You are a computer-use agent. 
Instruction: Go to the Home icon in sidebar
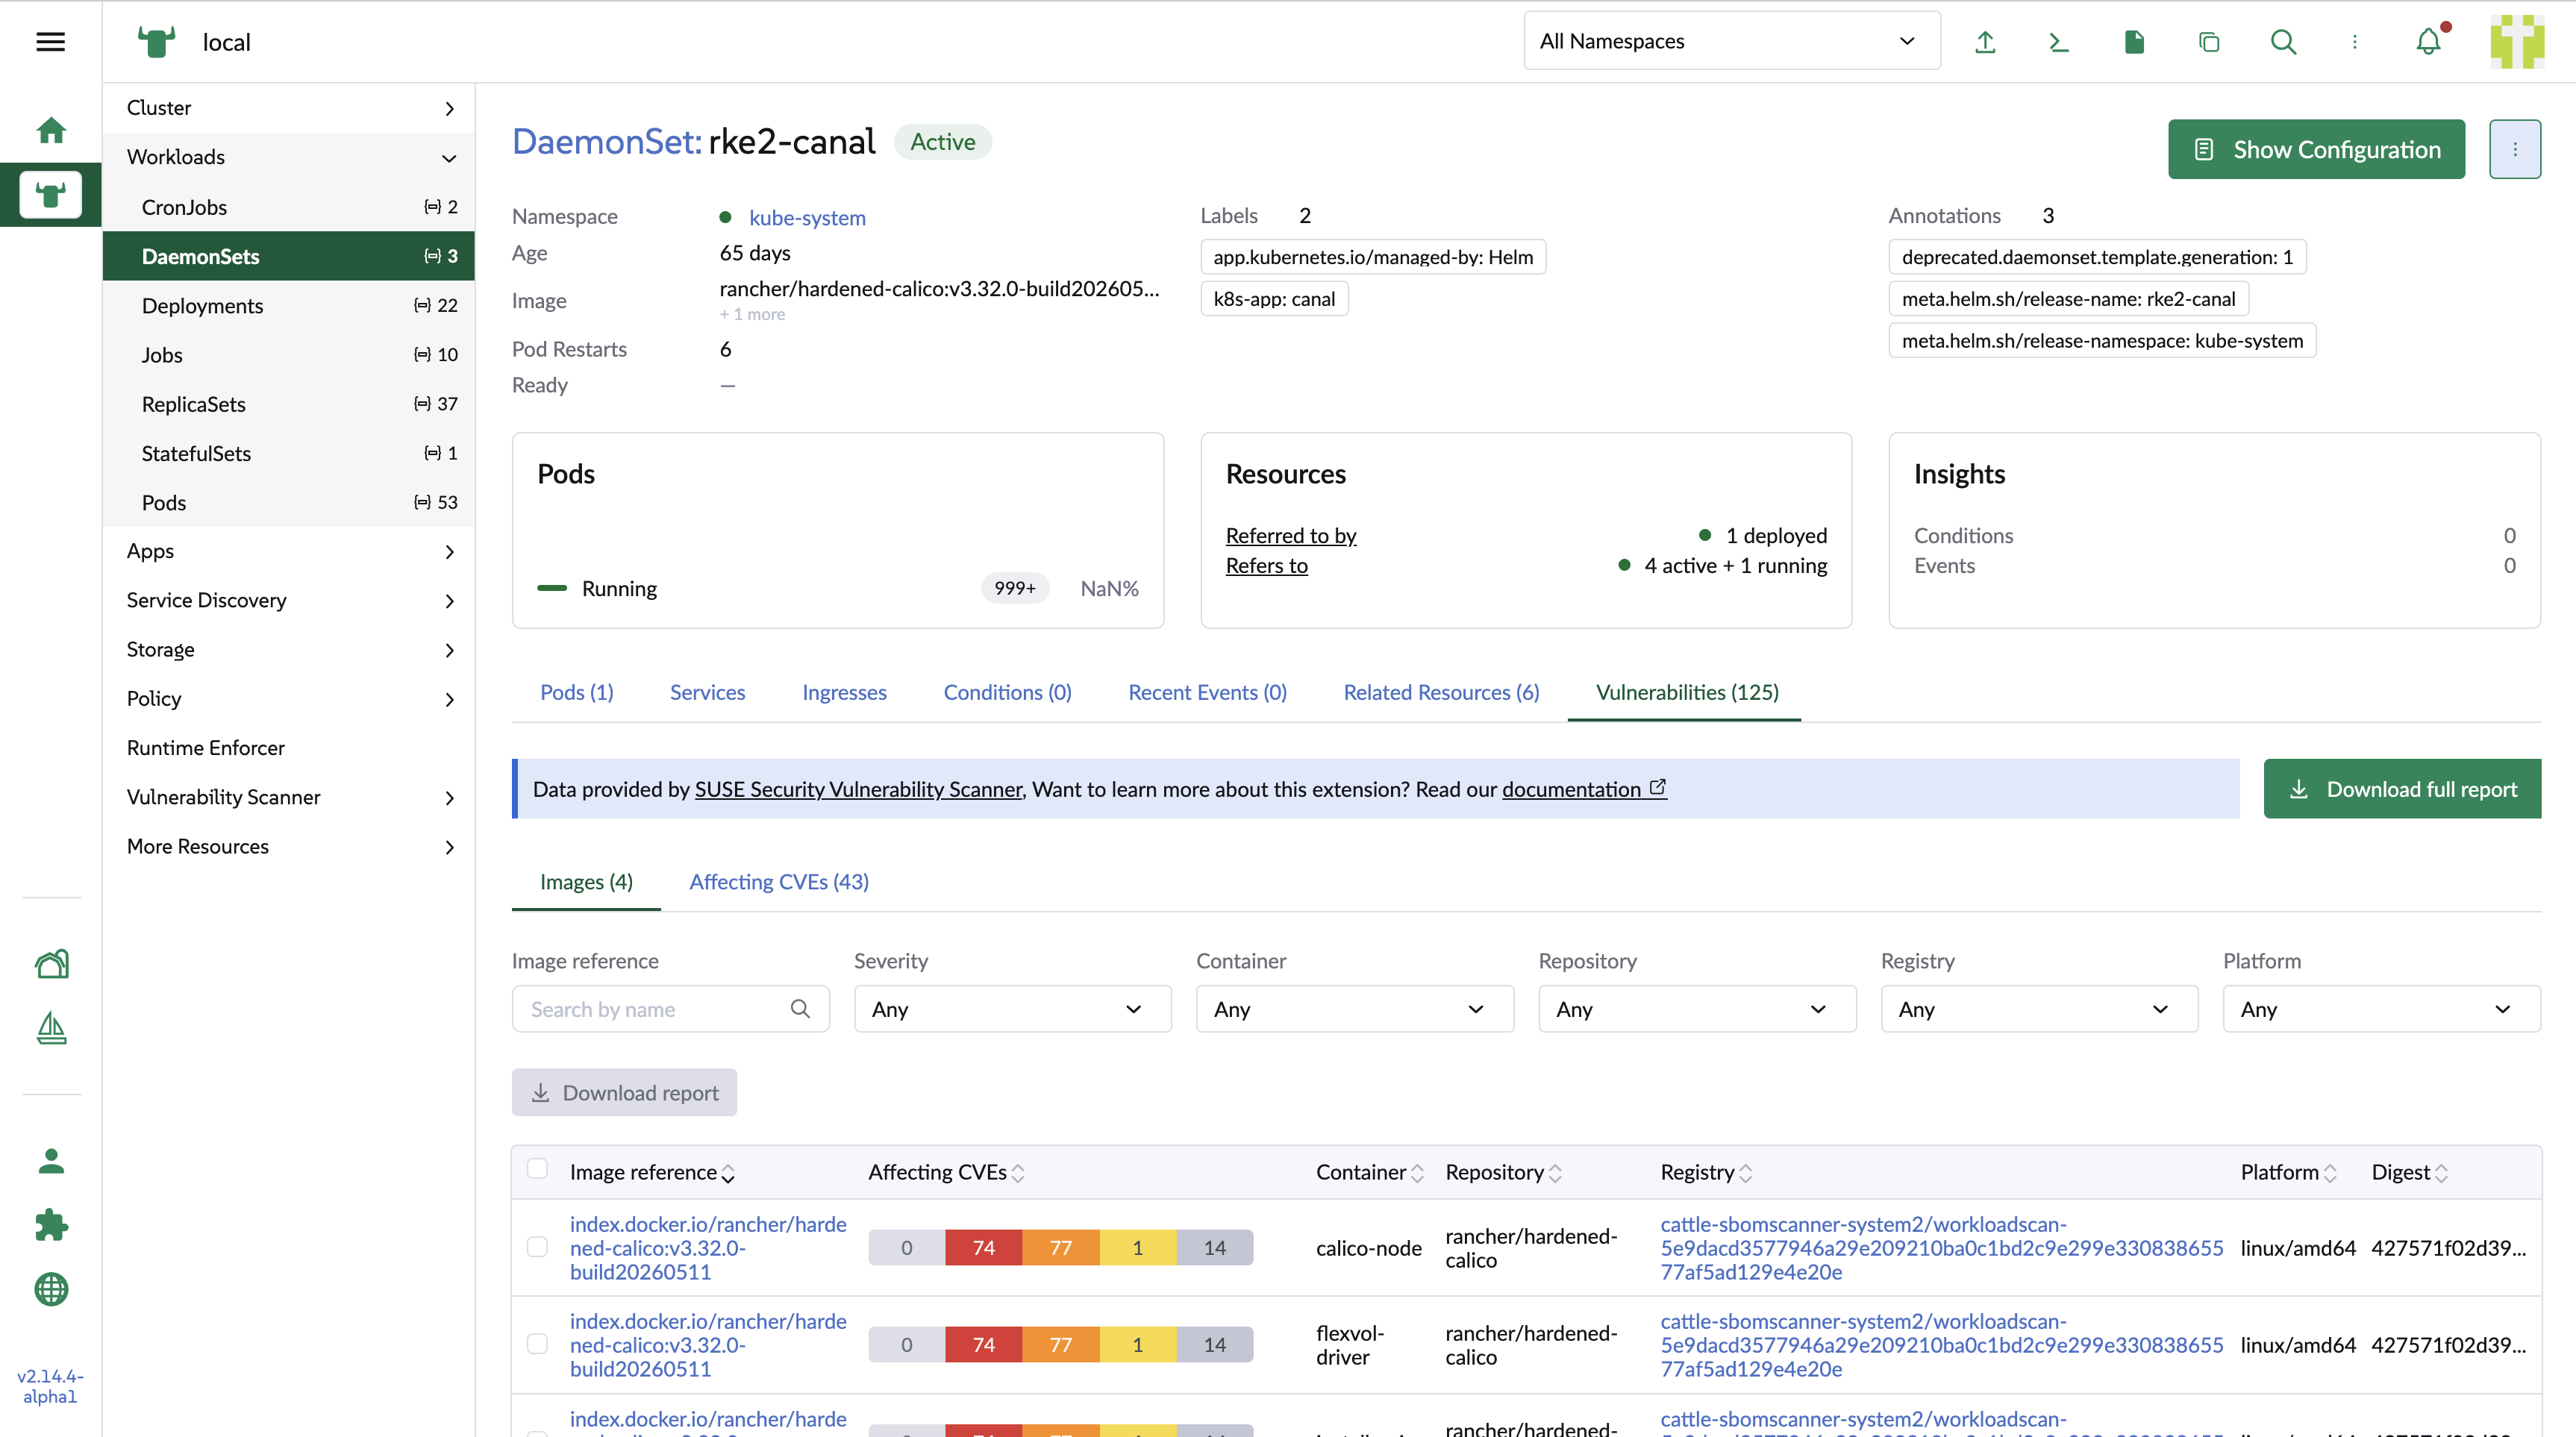(x=51, y=130)
